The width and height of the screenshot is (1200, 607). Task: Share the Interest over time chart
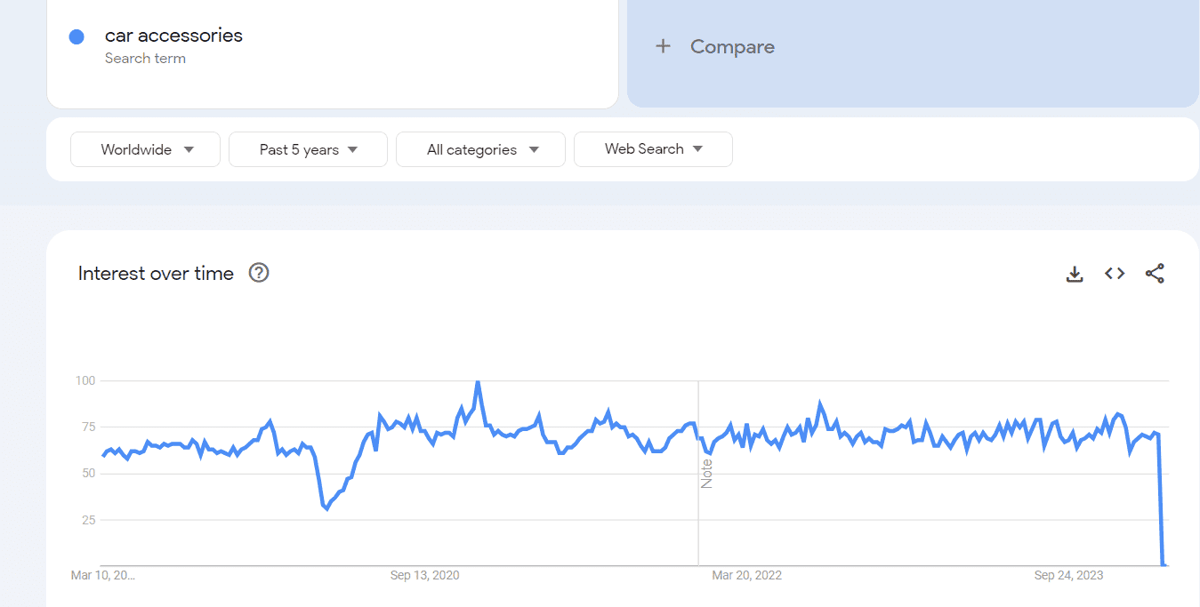coord(1155,274)
